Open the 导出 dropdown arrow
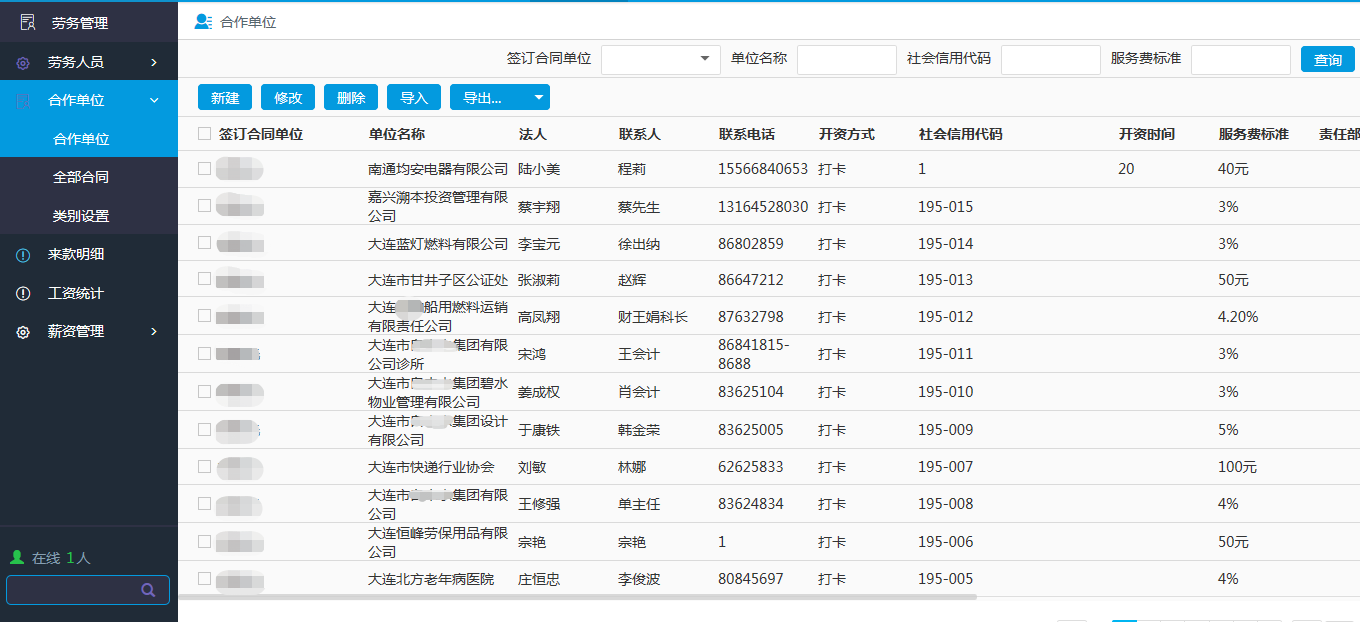Screen dimensions: 1360x622 tap(539, 98)
